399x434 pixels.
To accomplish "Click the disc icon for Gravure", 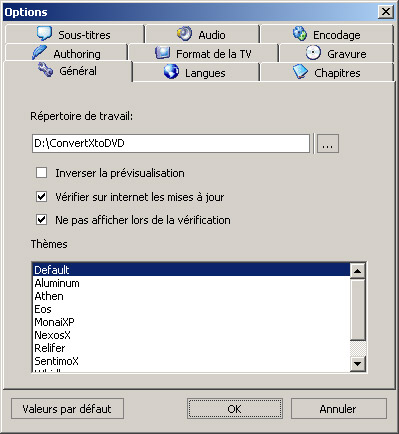I will tap(313, 53).
